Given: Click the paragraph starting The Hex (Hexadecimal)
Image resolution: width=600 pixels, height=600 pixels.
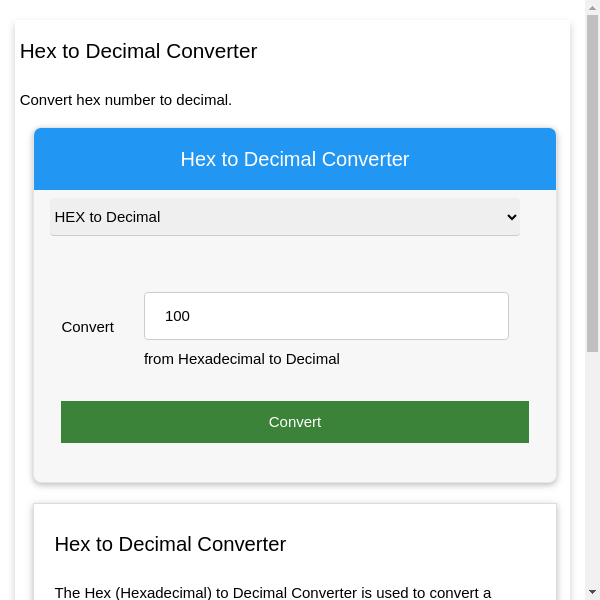Looking at the screenshot, I should pos(273,592).
